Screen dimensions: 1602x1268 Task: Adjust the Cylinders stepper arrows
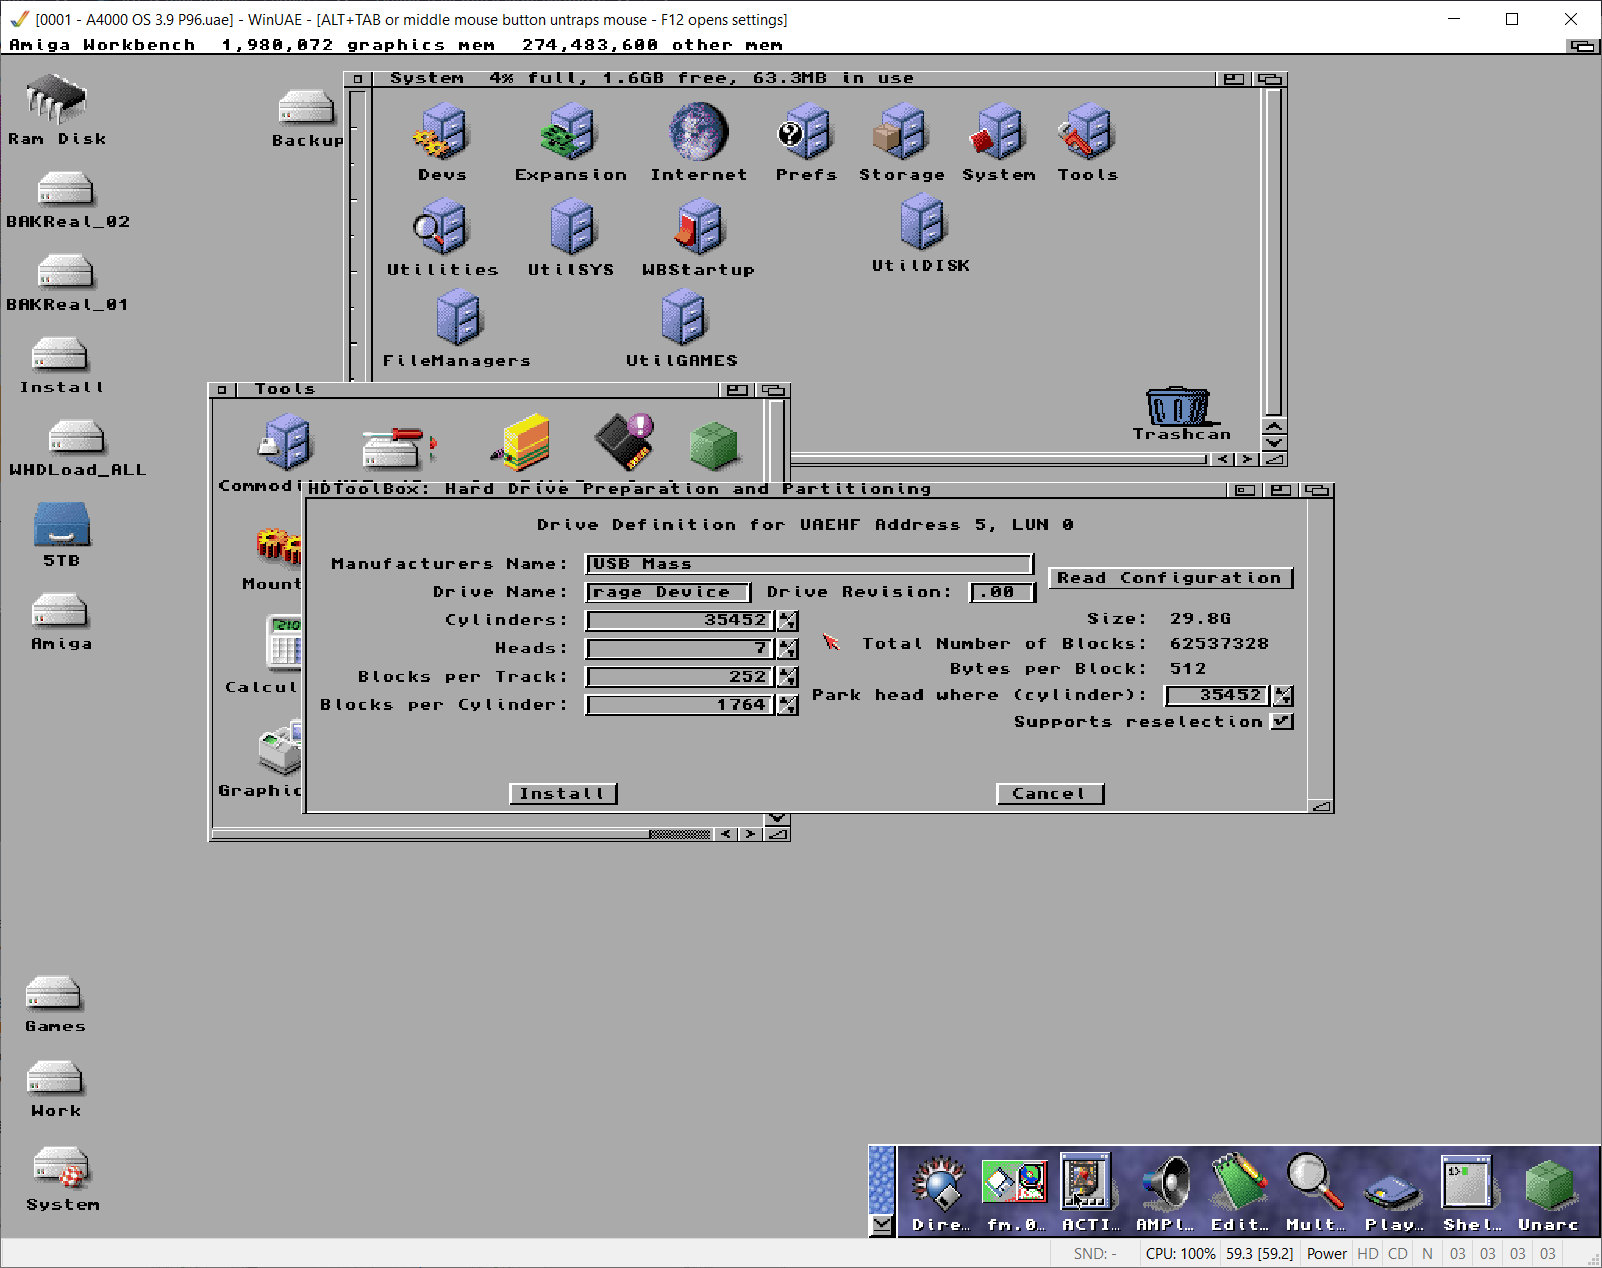point(788,620)
